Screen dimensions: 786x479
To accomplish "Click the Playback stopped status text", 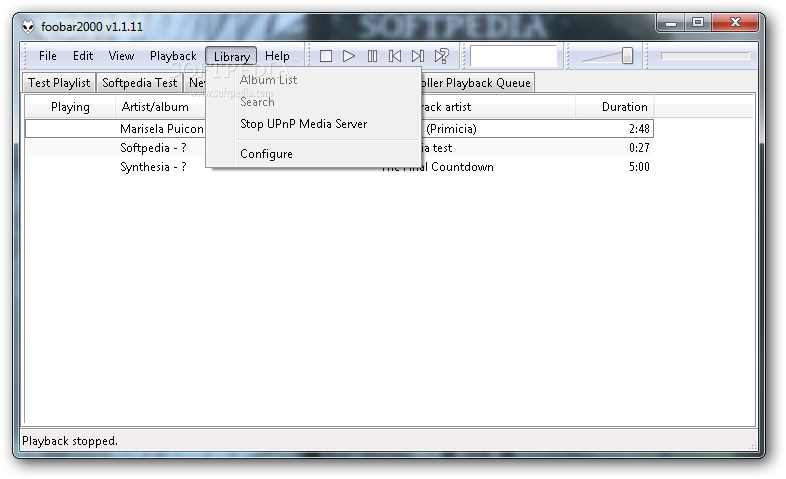I will pos(70,441).
